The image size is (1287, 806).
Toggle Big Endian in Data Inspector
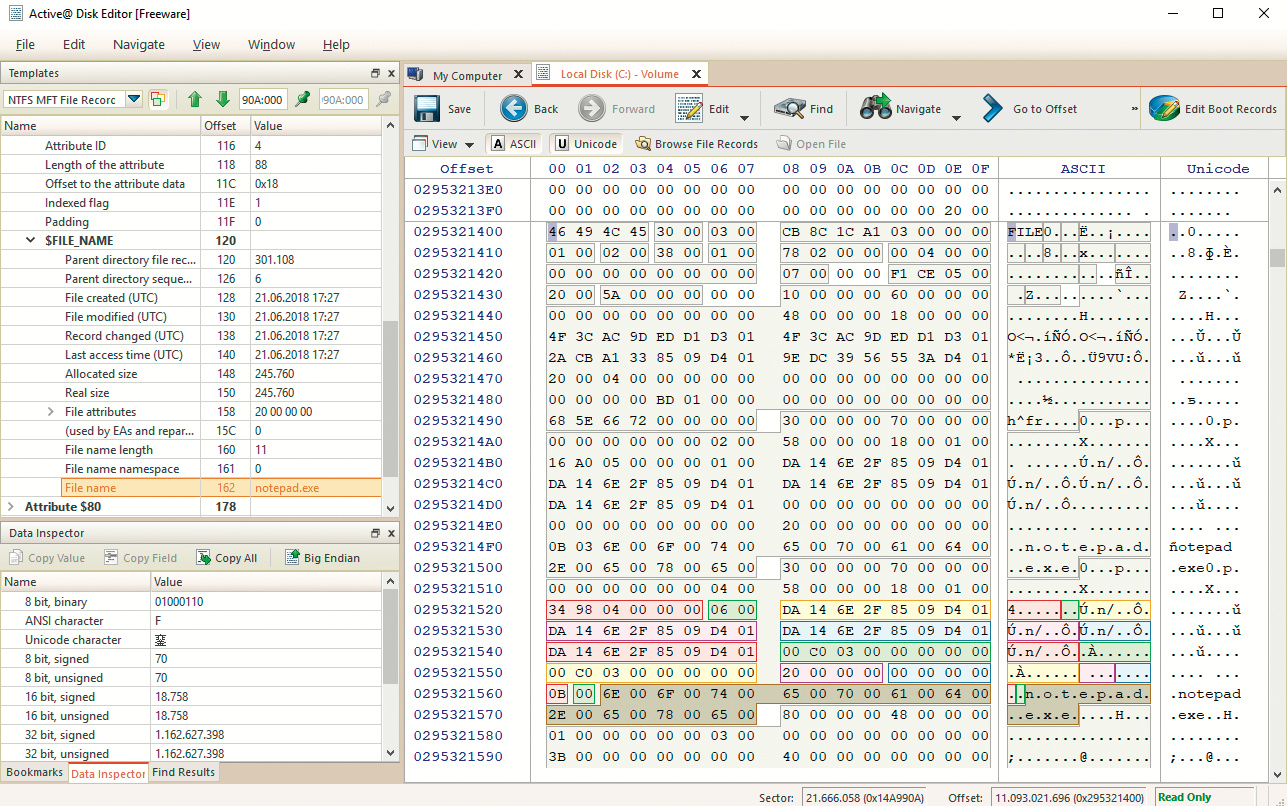click(322, 558)
